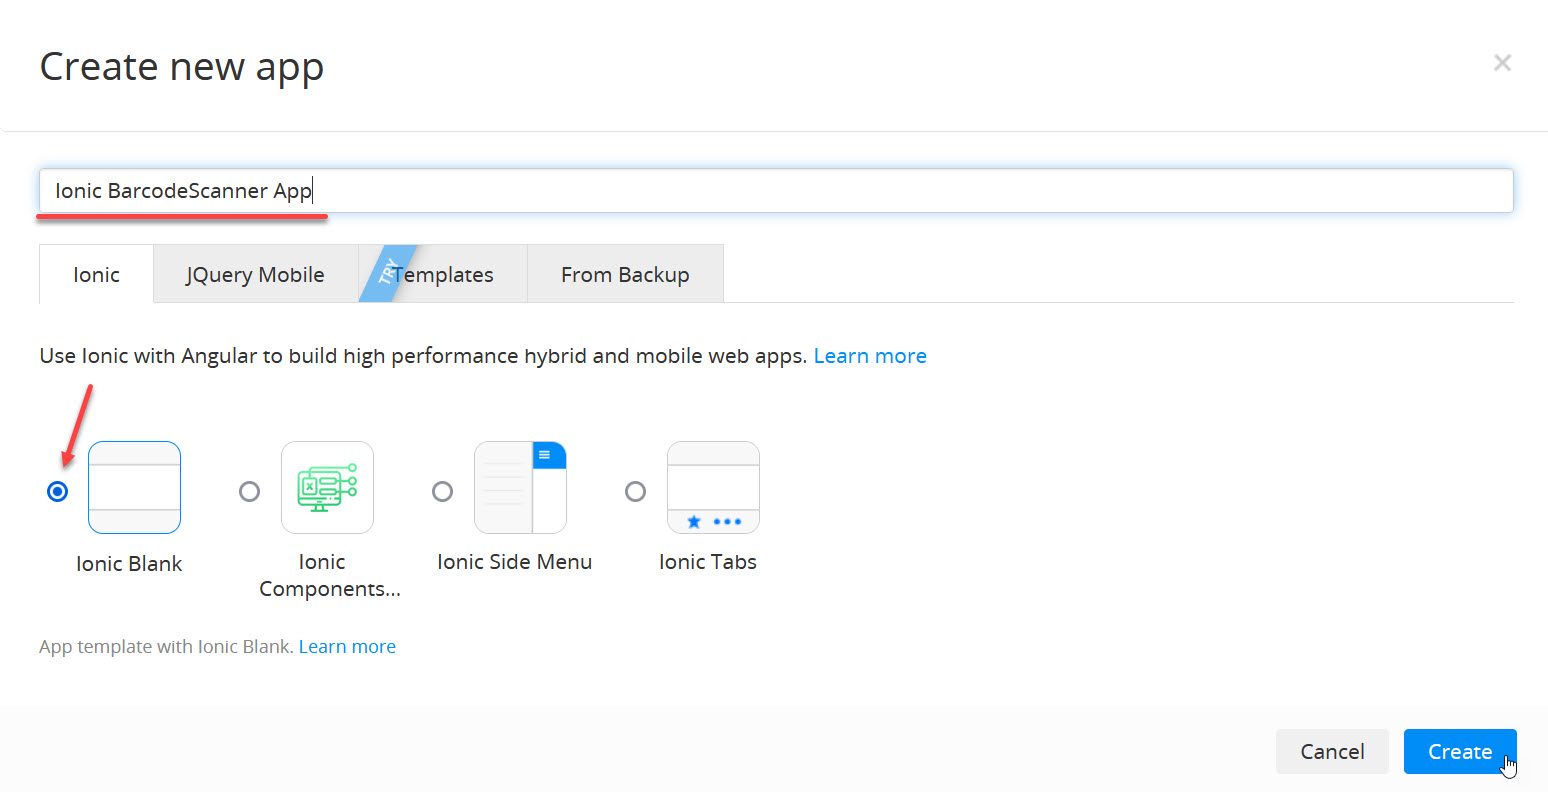The image size is (1548, 792).
Task: Click the Ionic Blank template thumbnail
Action: [134, 487]
